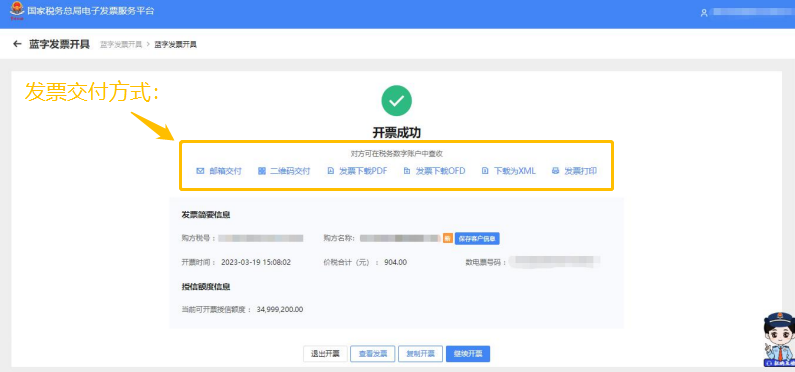Click the 开票成功 heading

396,132
